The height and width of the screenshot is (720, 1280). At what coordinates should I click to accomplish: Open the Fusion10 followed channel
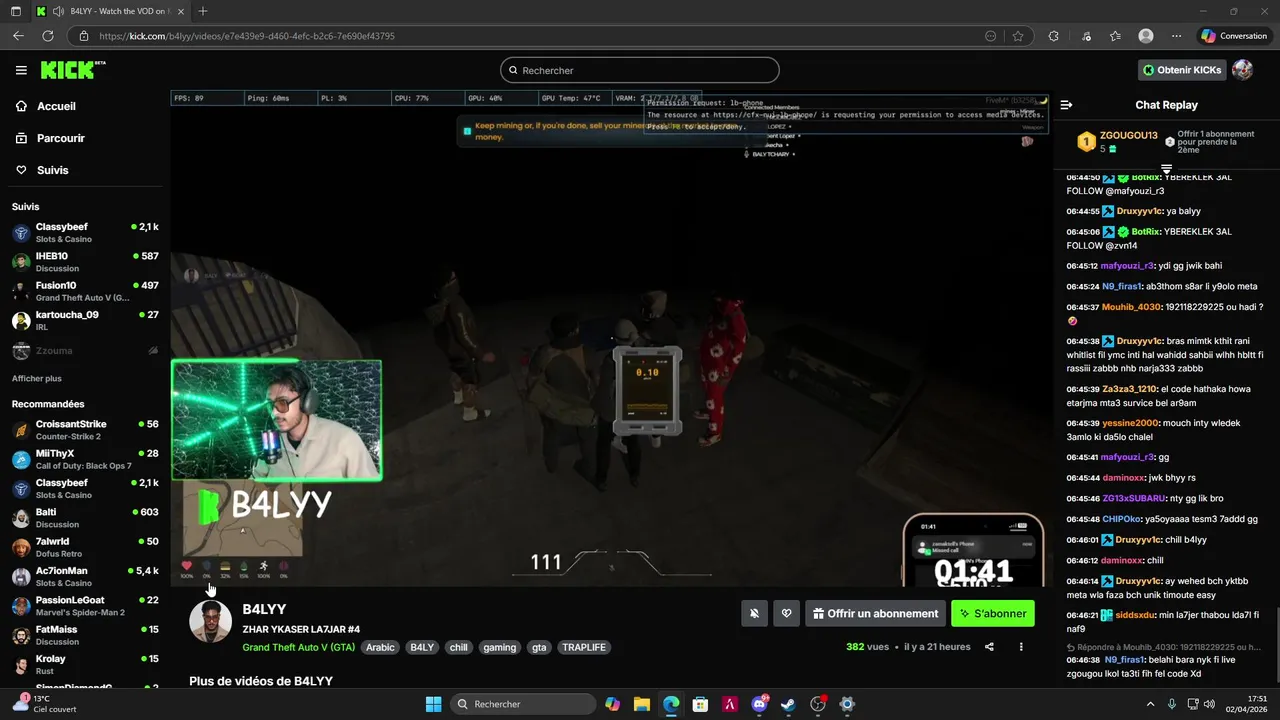tap(85, 291)
